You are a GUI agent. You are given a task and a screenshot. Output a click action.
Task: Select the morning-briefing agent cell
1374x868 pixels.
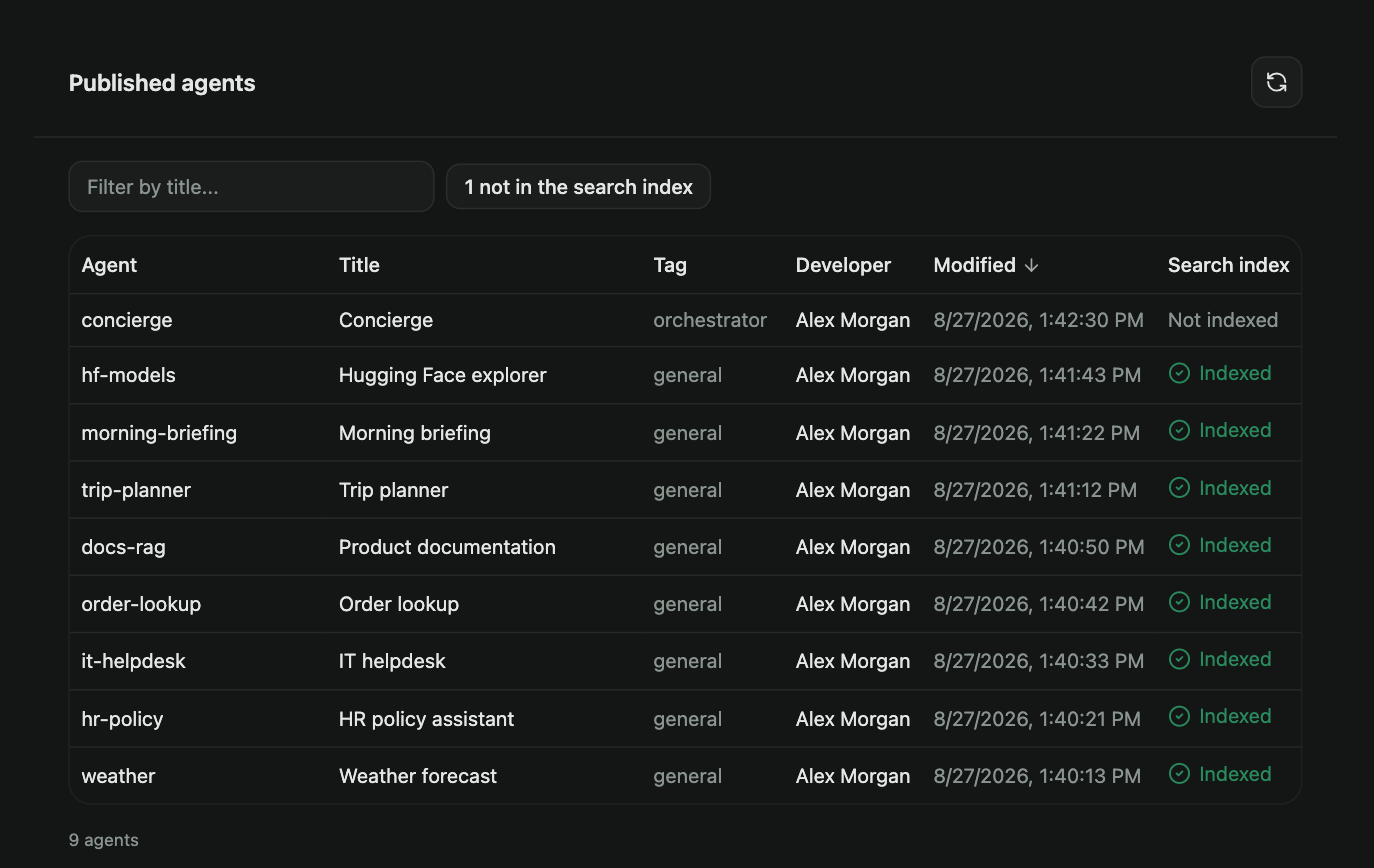(x=159, y=433)
